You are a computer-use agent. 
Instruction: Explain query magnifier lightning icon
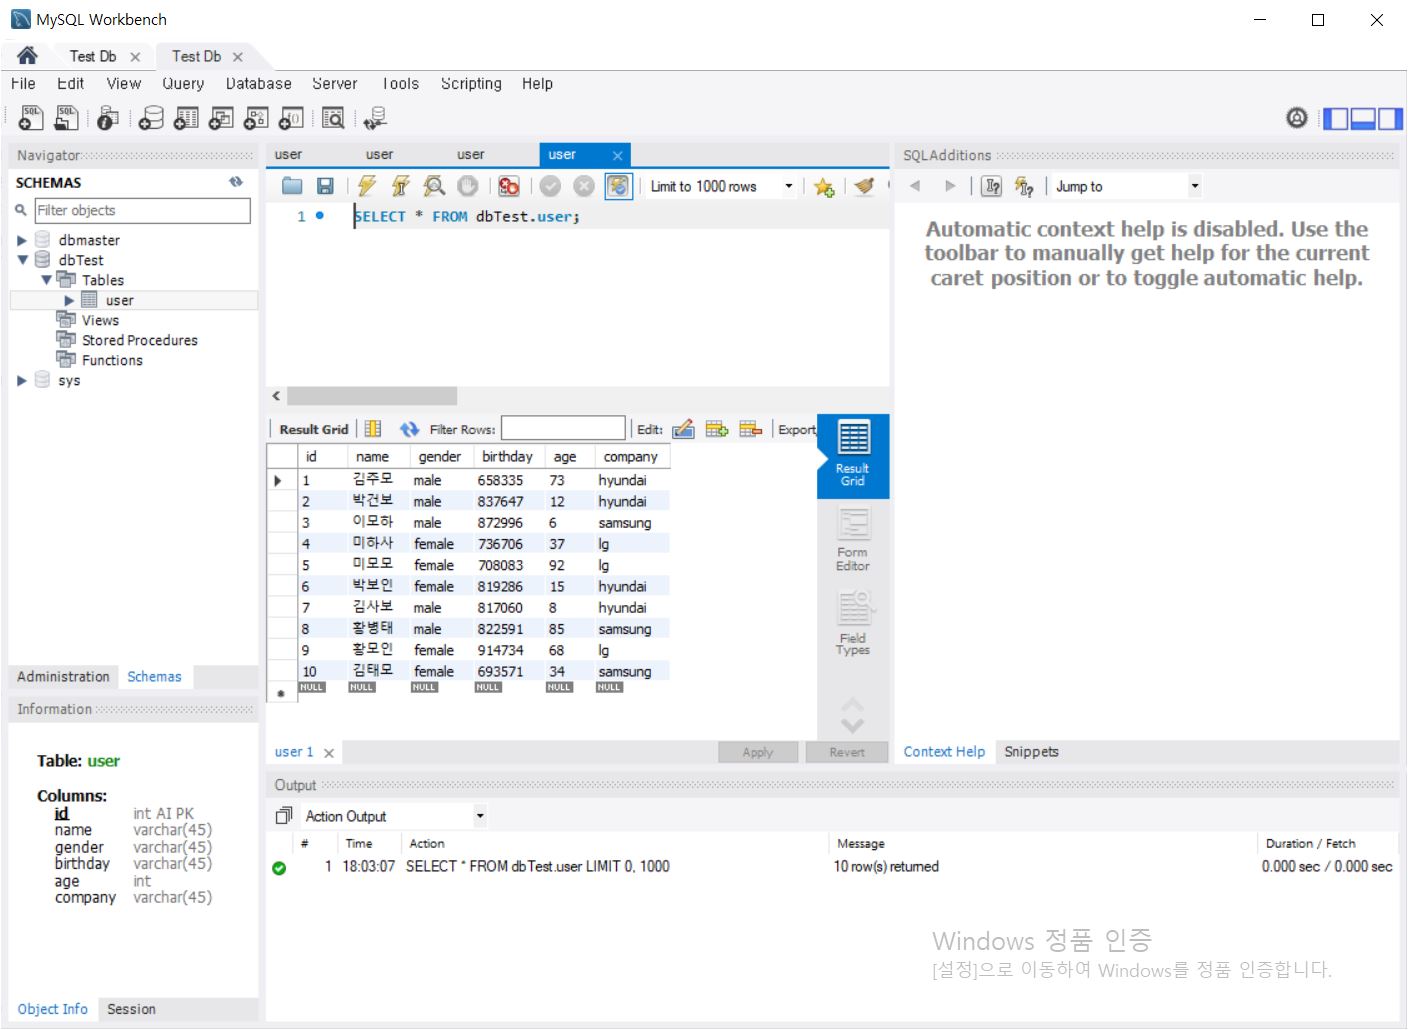pos(434,186)
